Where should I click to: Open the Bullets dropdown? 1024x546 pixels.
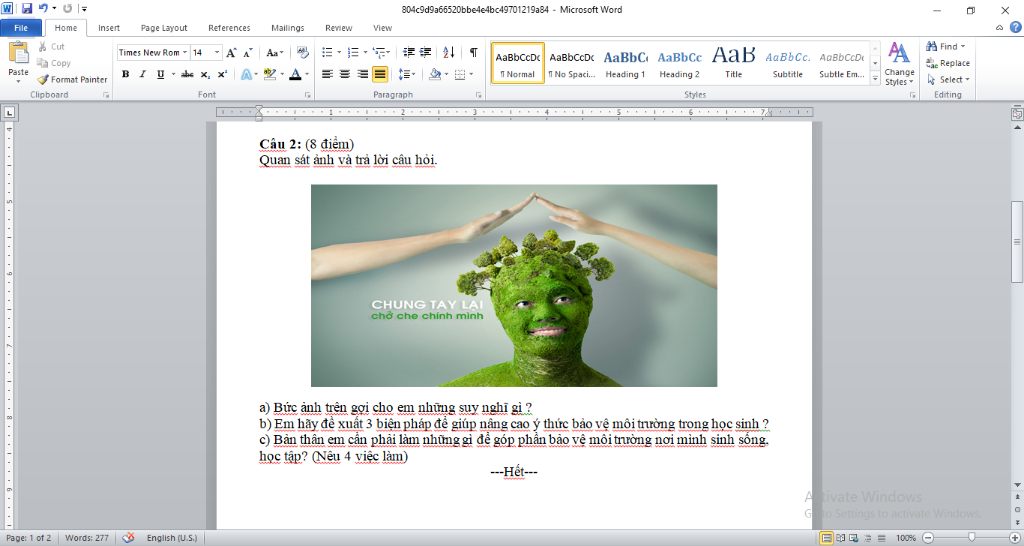click(x=339, y=52)
